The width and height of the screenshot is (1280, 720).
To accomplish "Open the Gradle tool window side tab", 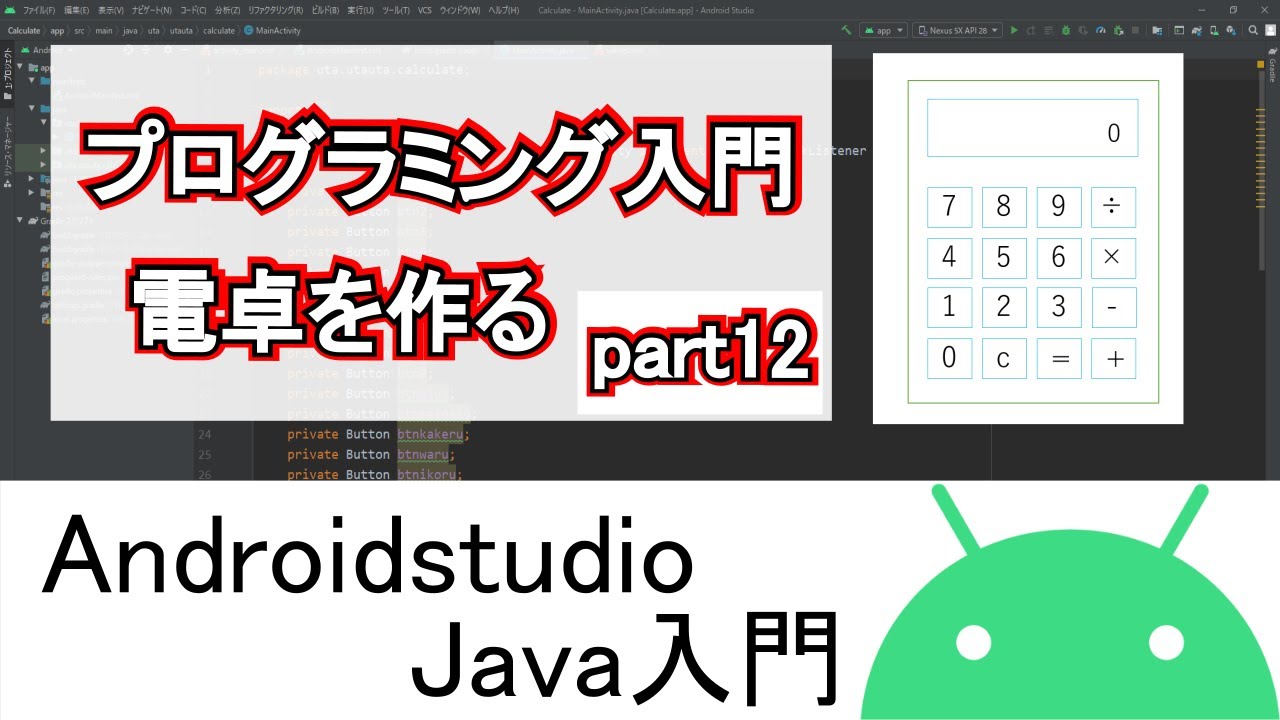I will click(1272, 66).
